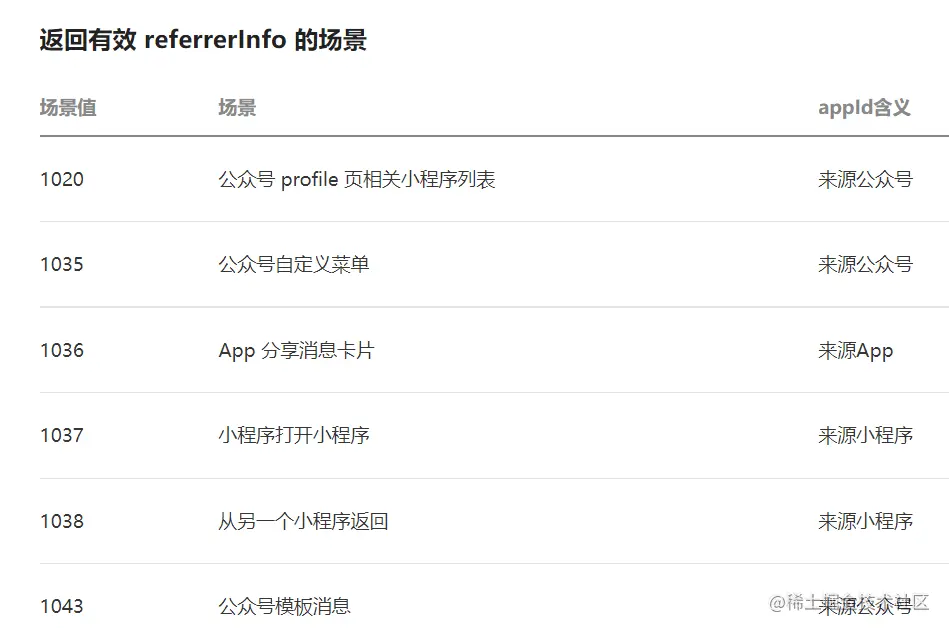Click the 公众号自定义菜单 scene cell
Viewport: 949px width, 632px height.
294,265
